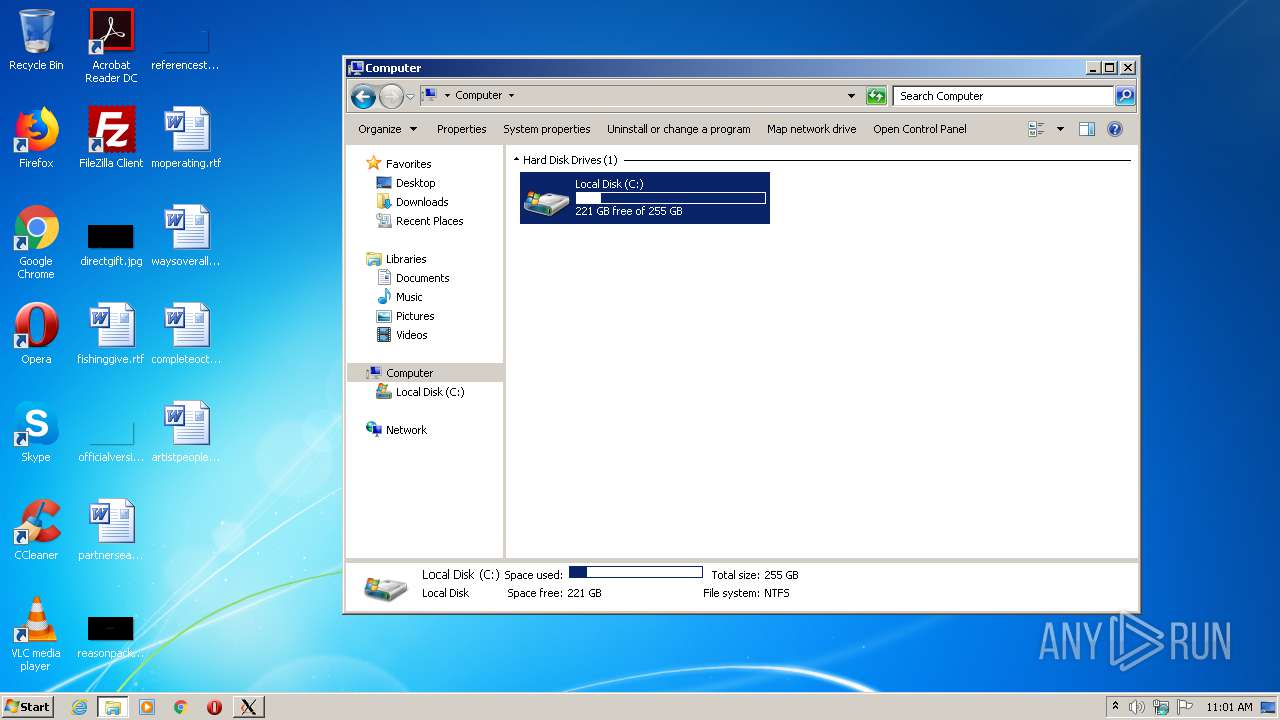Focus the Search Computer field
Image resolution: width=1280 pixels, height=720 pixels.
[1003, 96]
